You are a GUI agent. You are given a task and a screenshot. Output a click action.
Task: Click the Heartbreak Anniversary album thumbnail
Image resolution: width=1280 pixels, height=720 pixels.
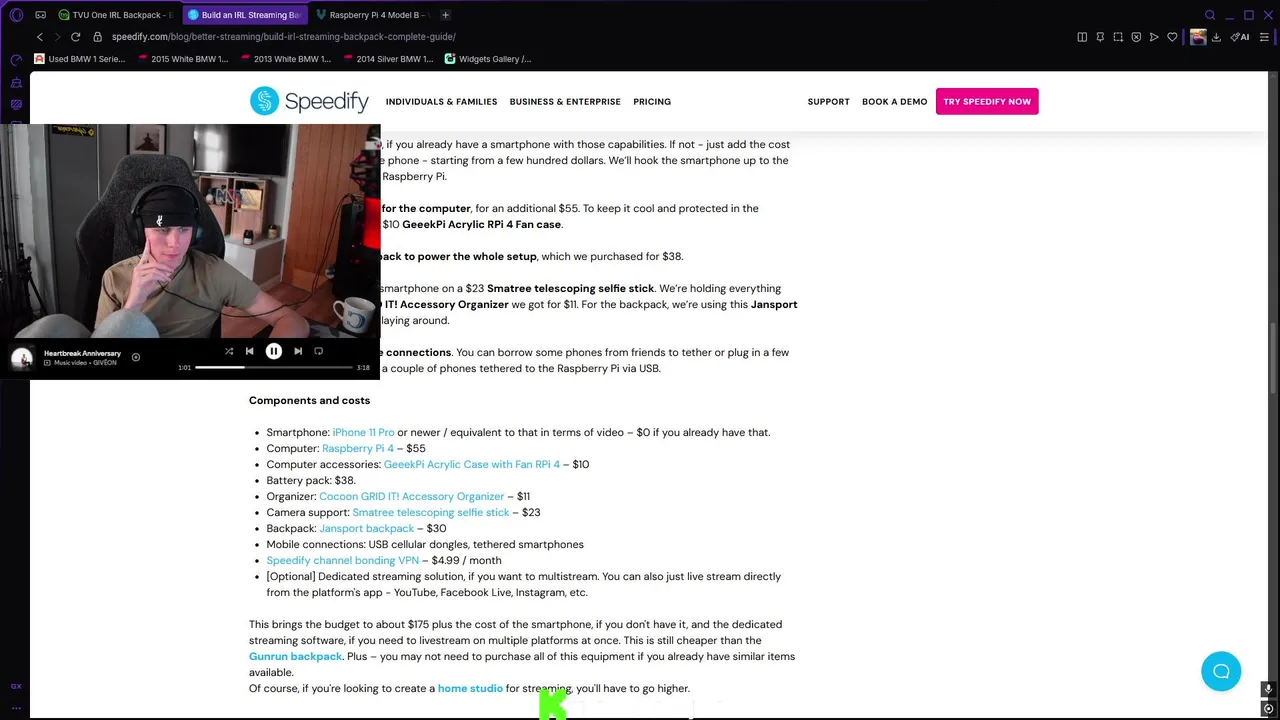22,358
